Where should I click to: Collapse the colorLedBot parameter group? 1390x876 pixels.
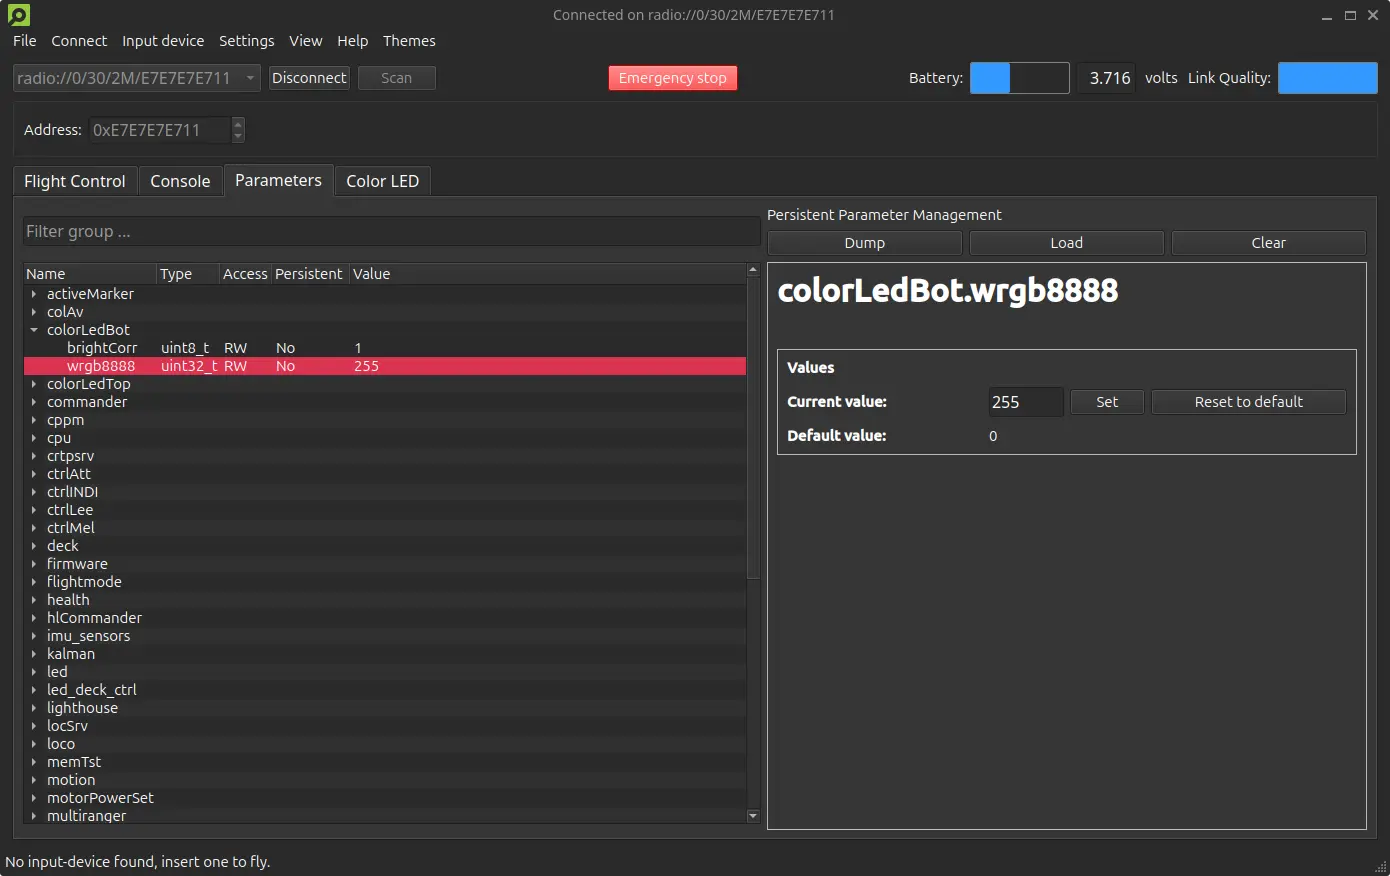[x=33, y=329]
